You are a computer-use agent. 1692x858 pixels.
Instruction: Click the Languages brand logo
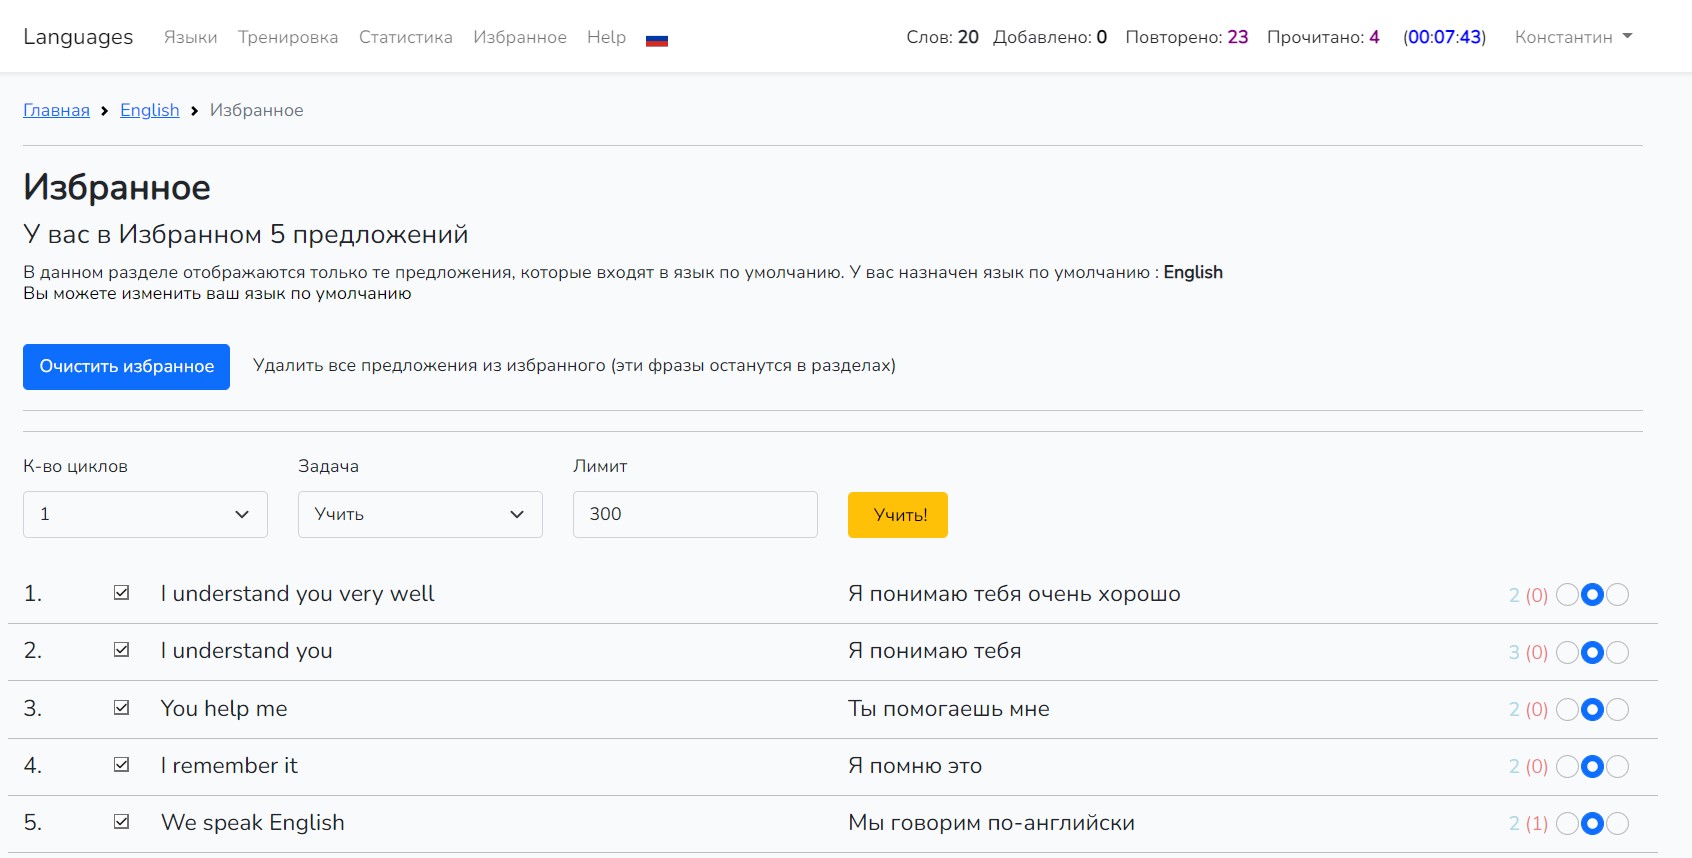(78, 37)
